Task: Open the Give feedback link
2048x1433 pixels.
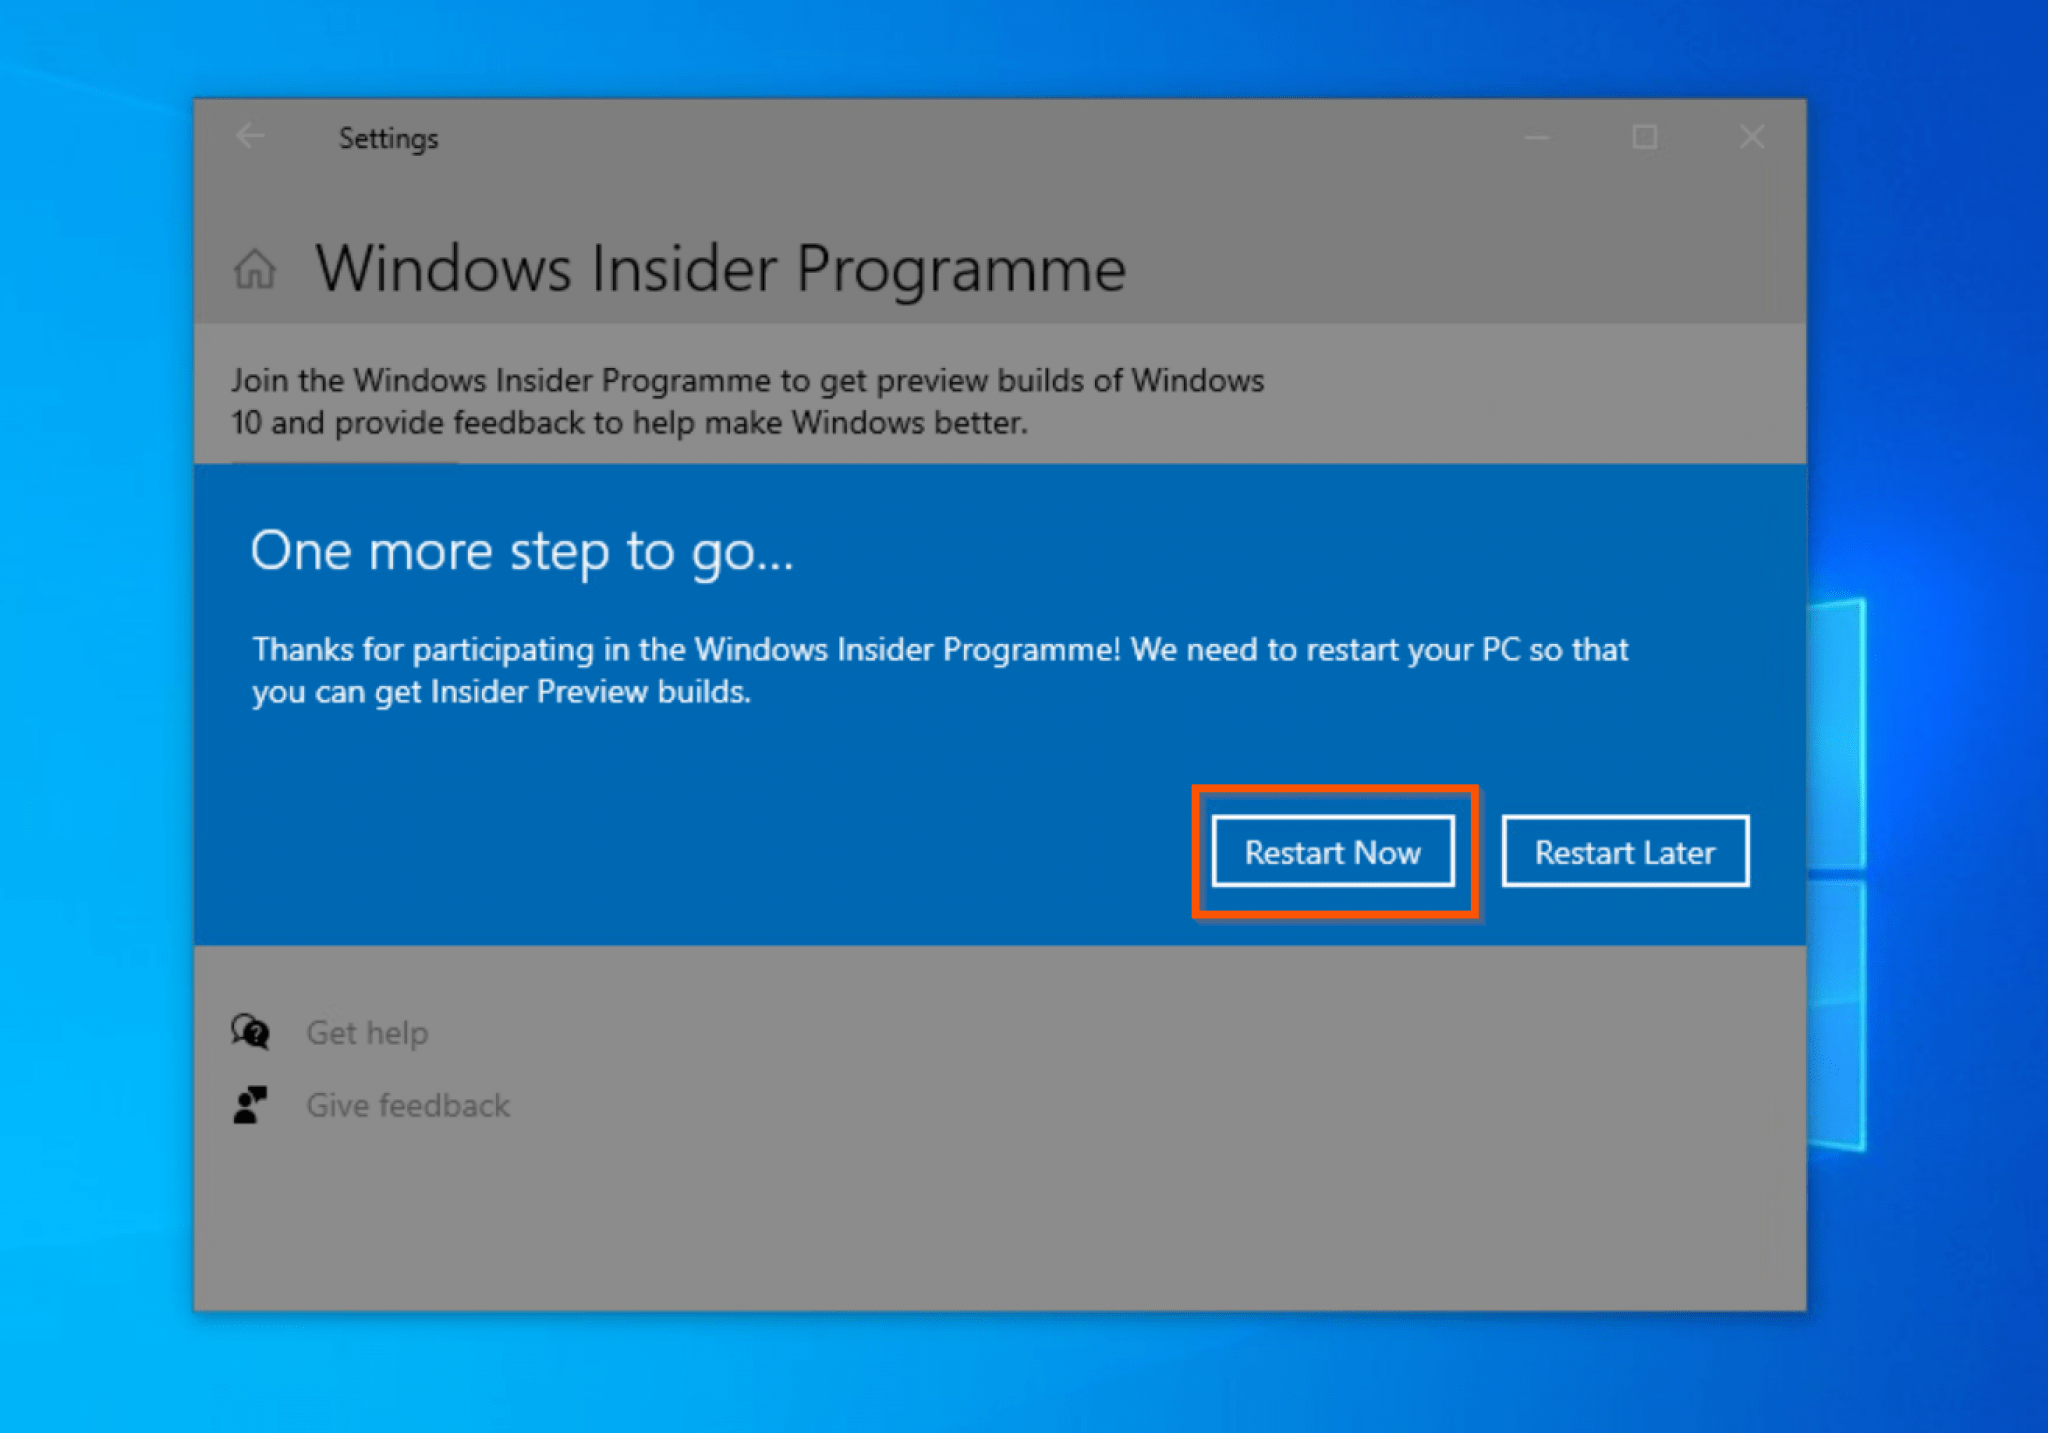Action: 407,1105
